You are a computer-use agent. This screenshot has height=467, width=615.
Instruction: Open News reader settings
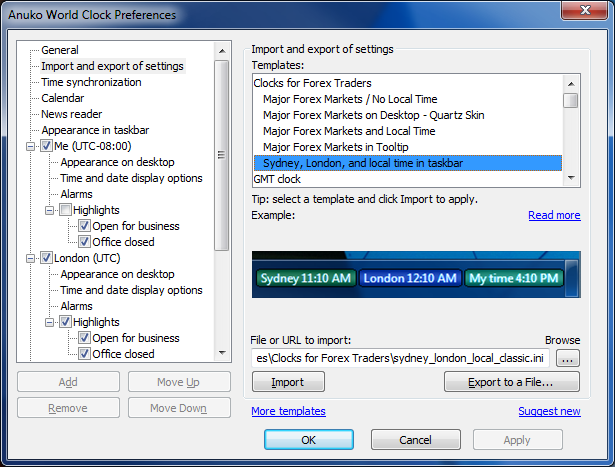click(x=72, y=114)
